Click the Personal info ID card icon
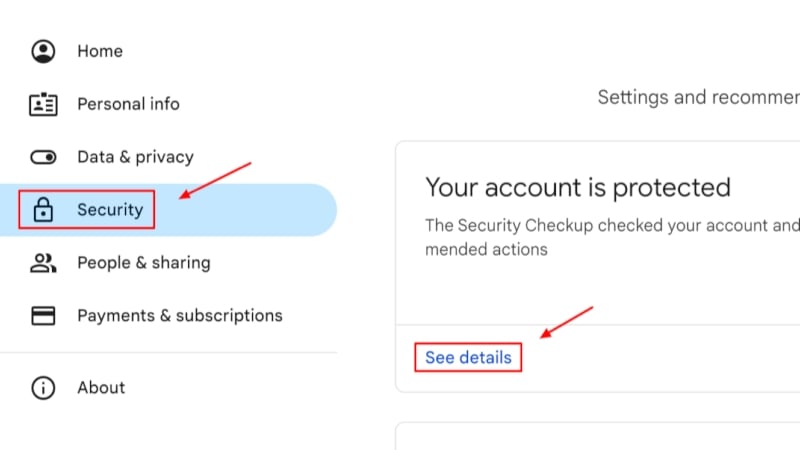The image size is (800, 450). pyautogui.click(x=43, y=104)
